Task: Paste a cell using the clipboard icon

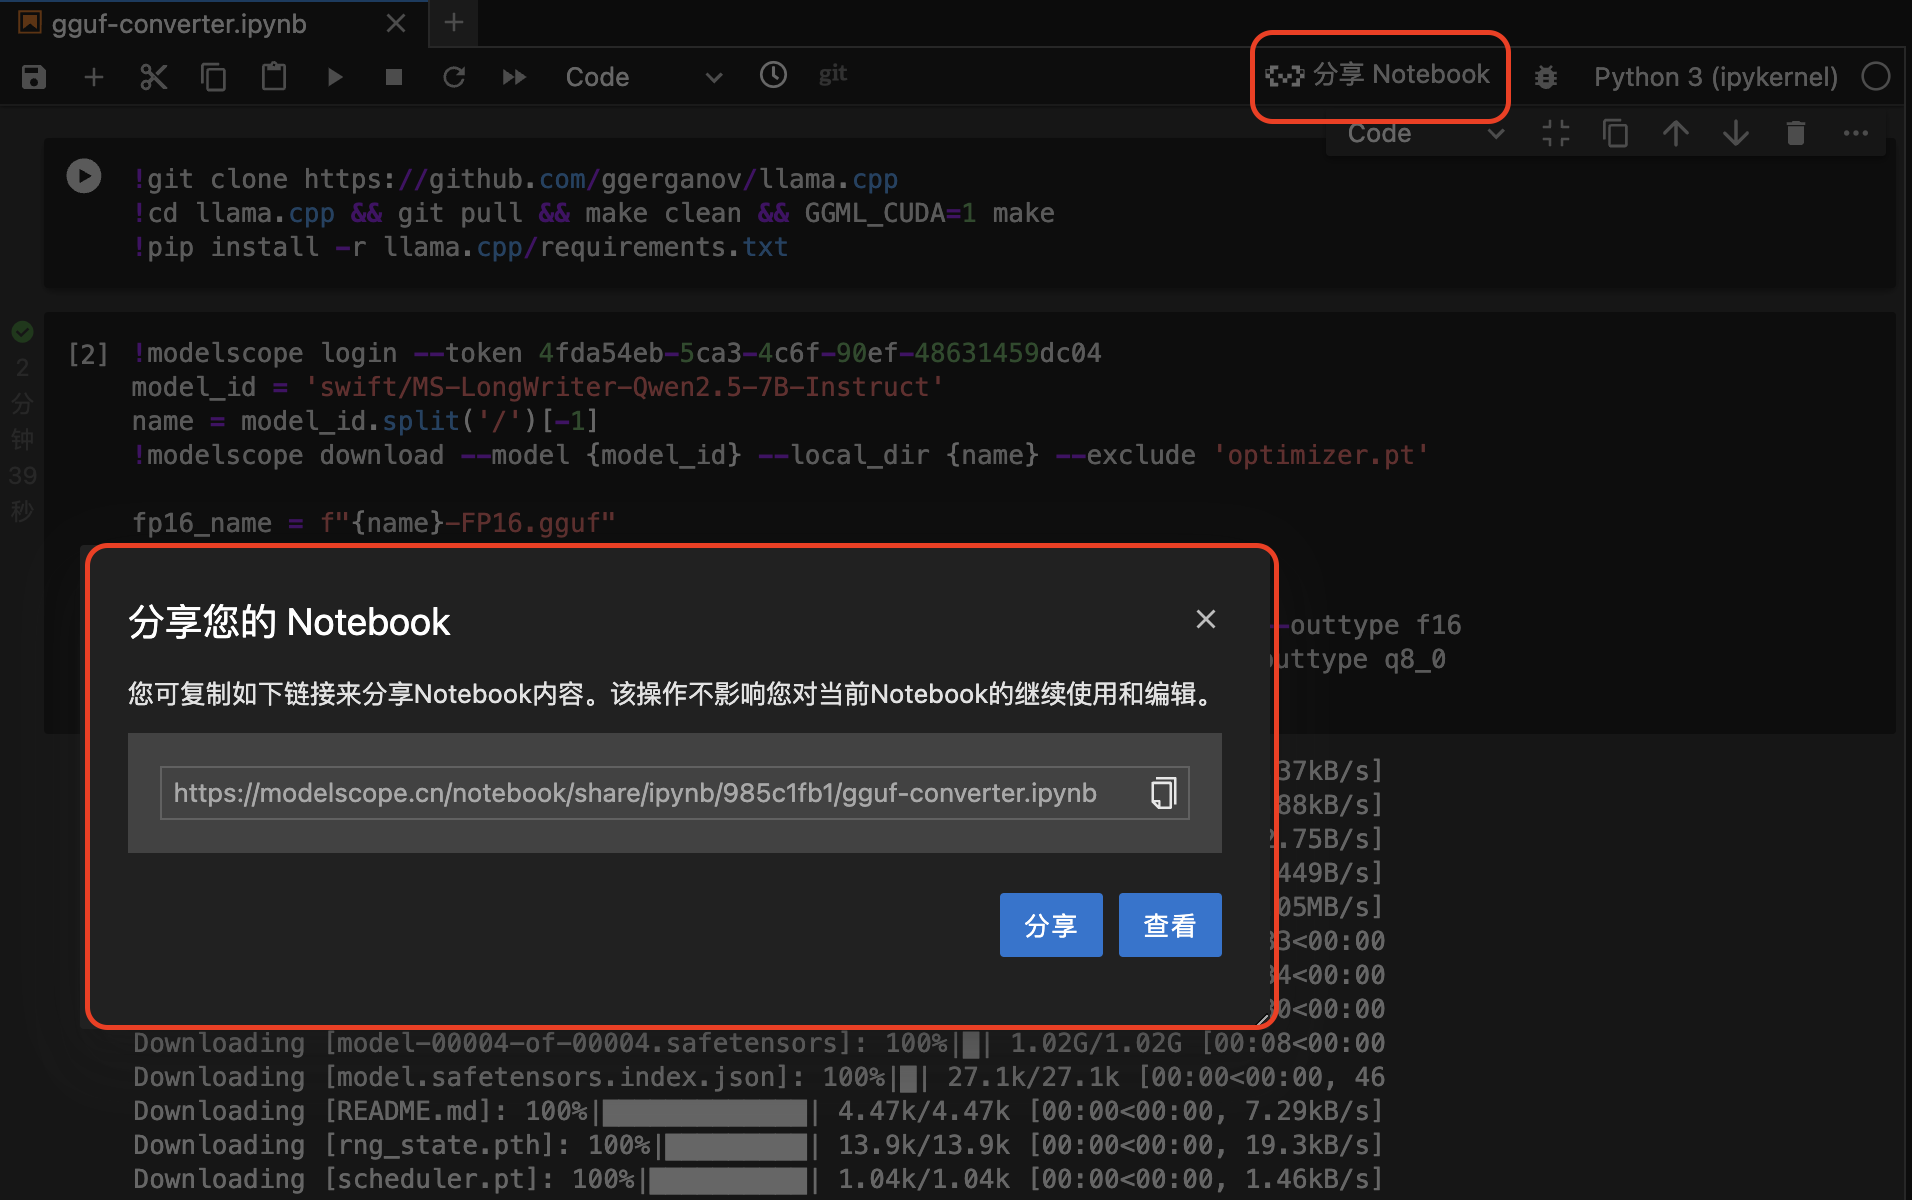Action: [x=273, y=77]
